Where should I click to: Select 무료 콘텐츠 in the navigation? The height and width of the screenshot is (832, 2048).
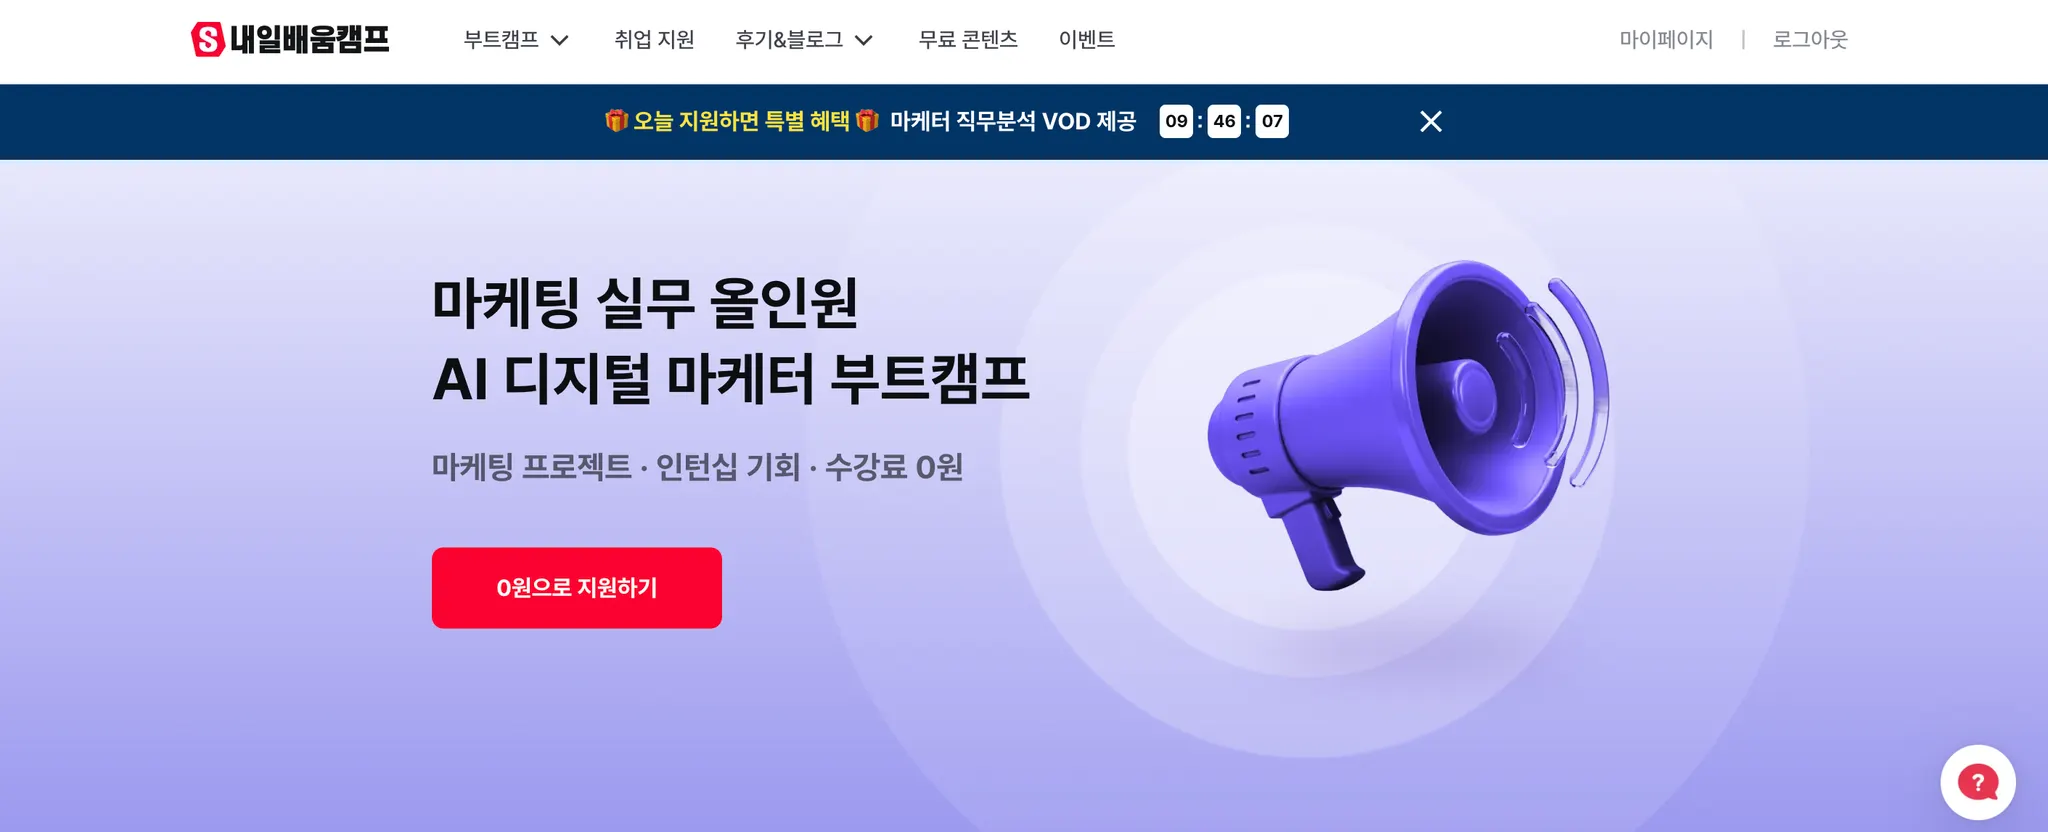pos(968,40)
